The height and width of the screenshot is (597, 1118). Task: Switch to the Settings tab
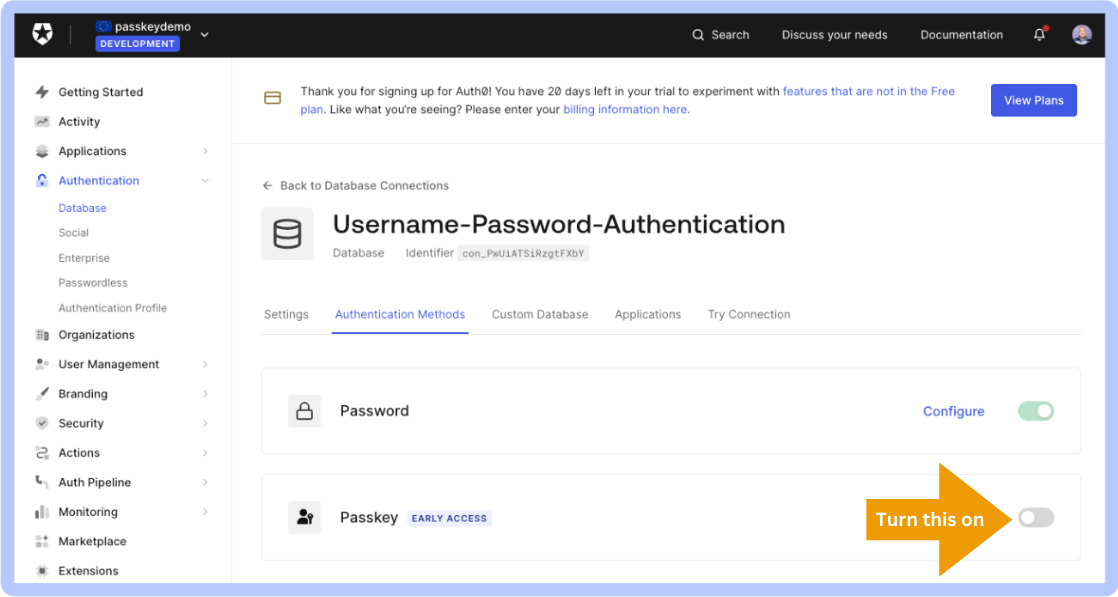pyautogui.click(x=286, y=315)
